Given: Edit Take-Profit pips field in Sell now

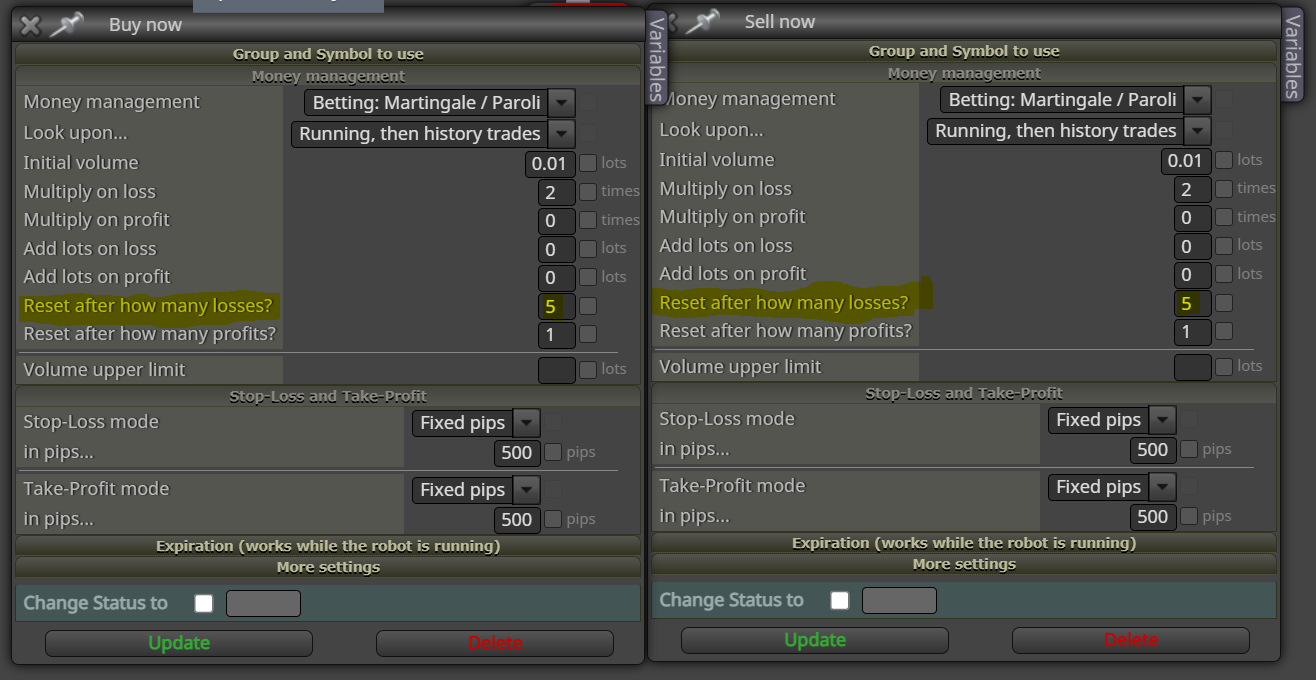Looking at the screenshot, I should (1153, 517).
